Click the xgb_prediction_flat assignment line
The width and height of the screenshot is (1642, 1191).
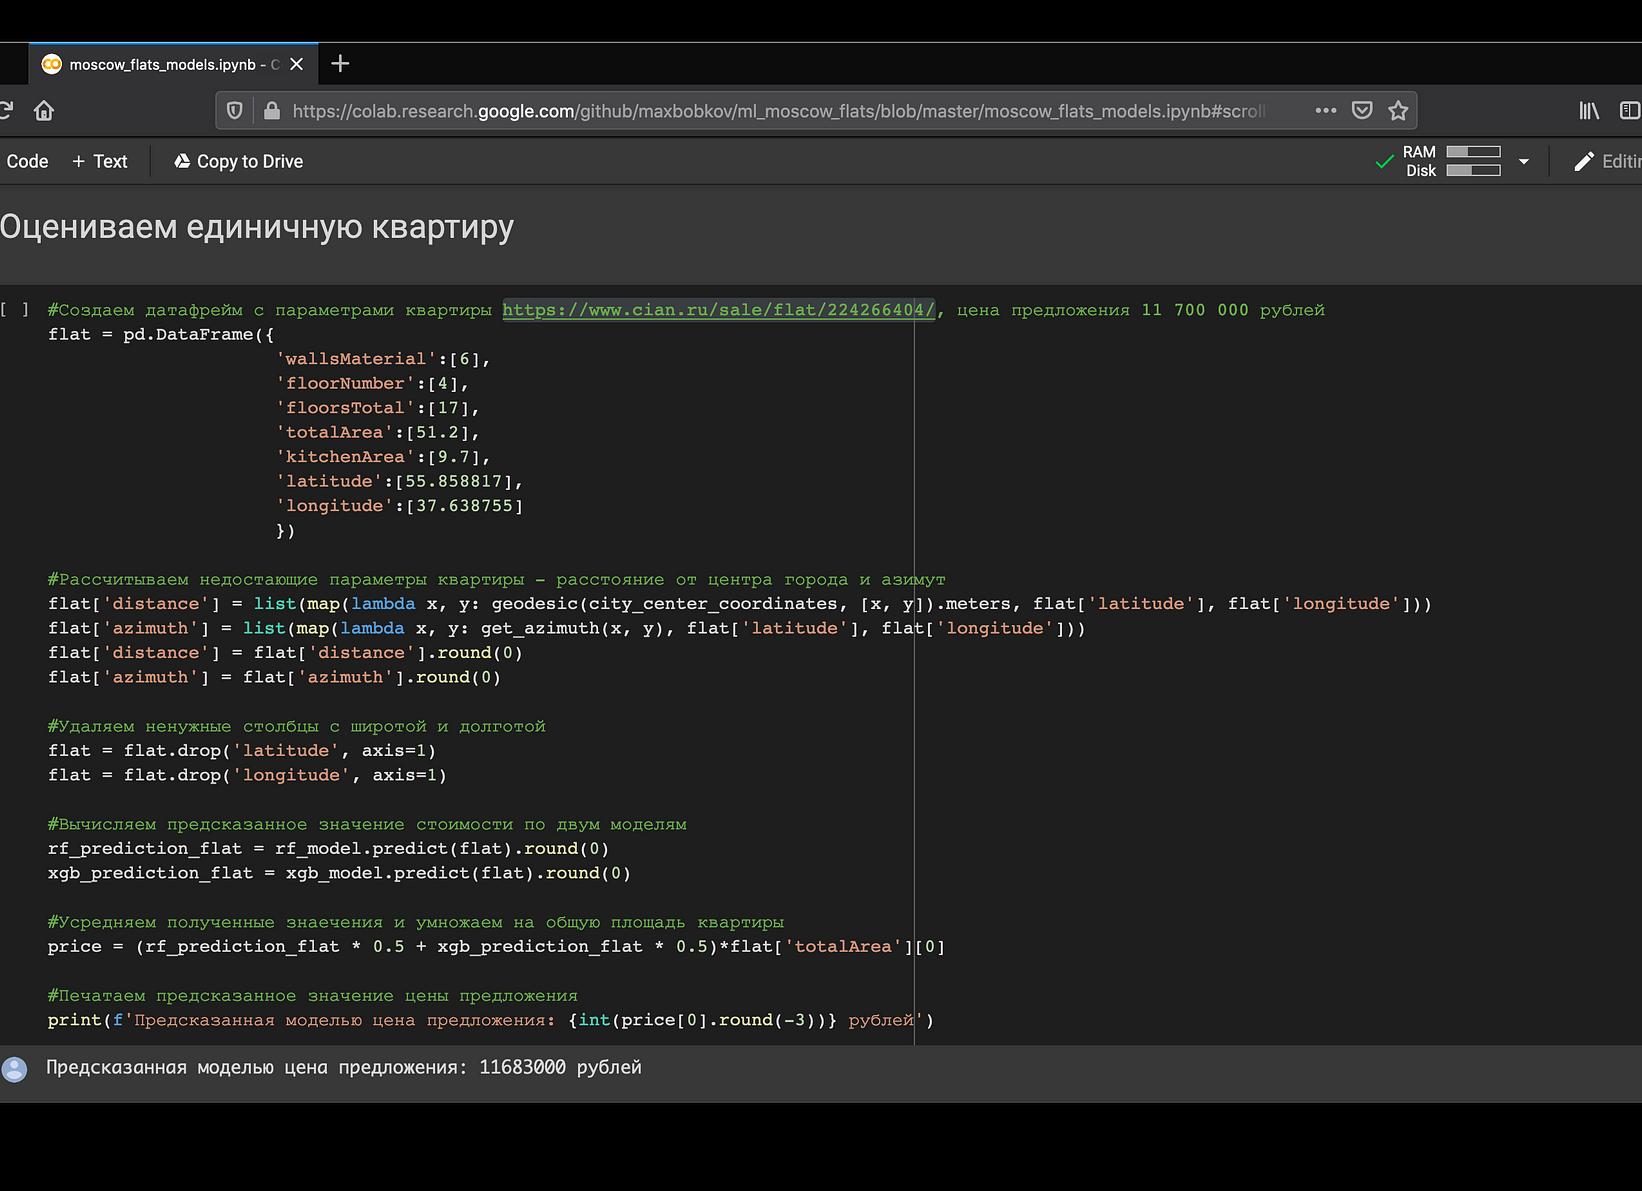click(x=339, y=873)
